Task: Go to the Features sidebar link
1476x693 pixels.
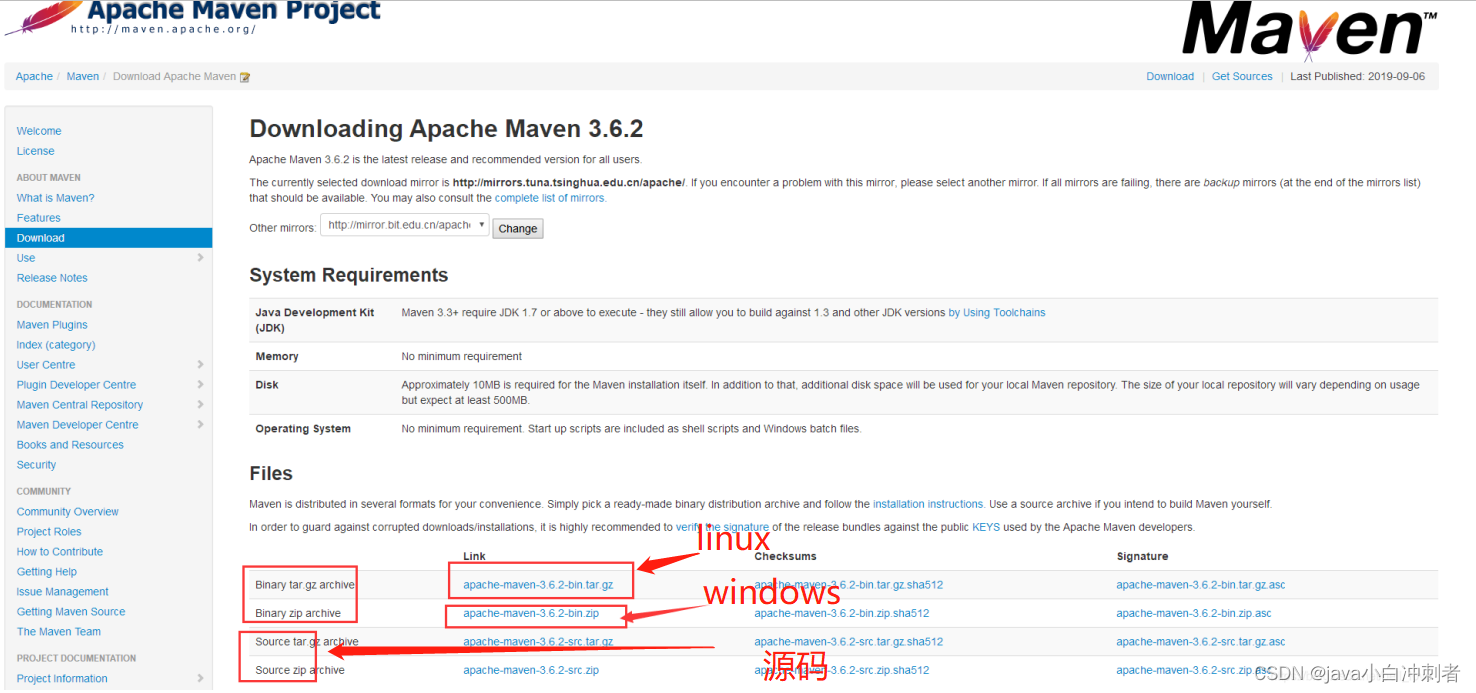Action: tap(39, 218)
